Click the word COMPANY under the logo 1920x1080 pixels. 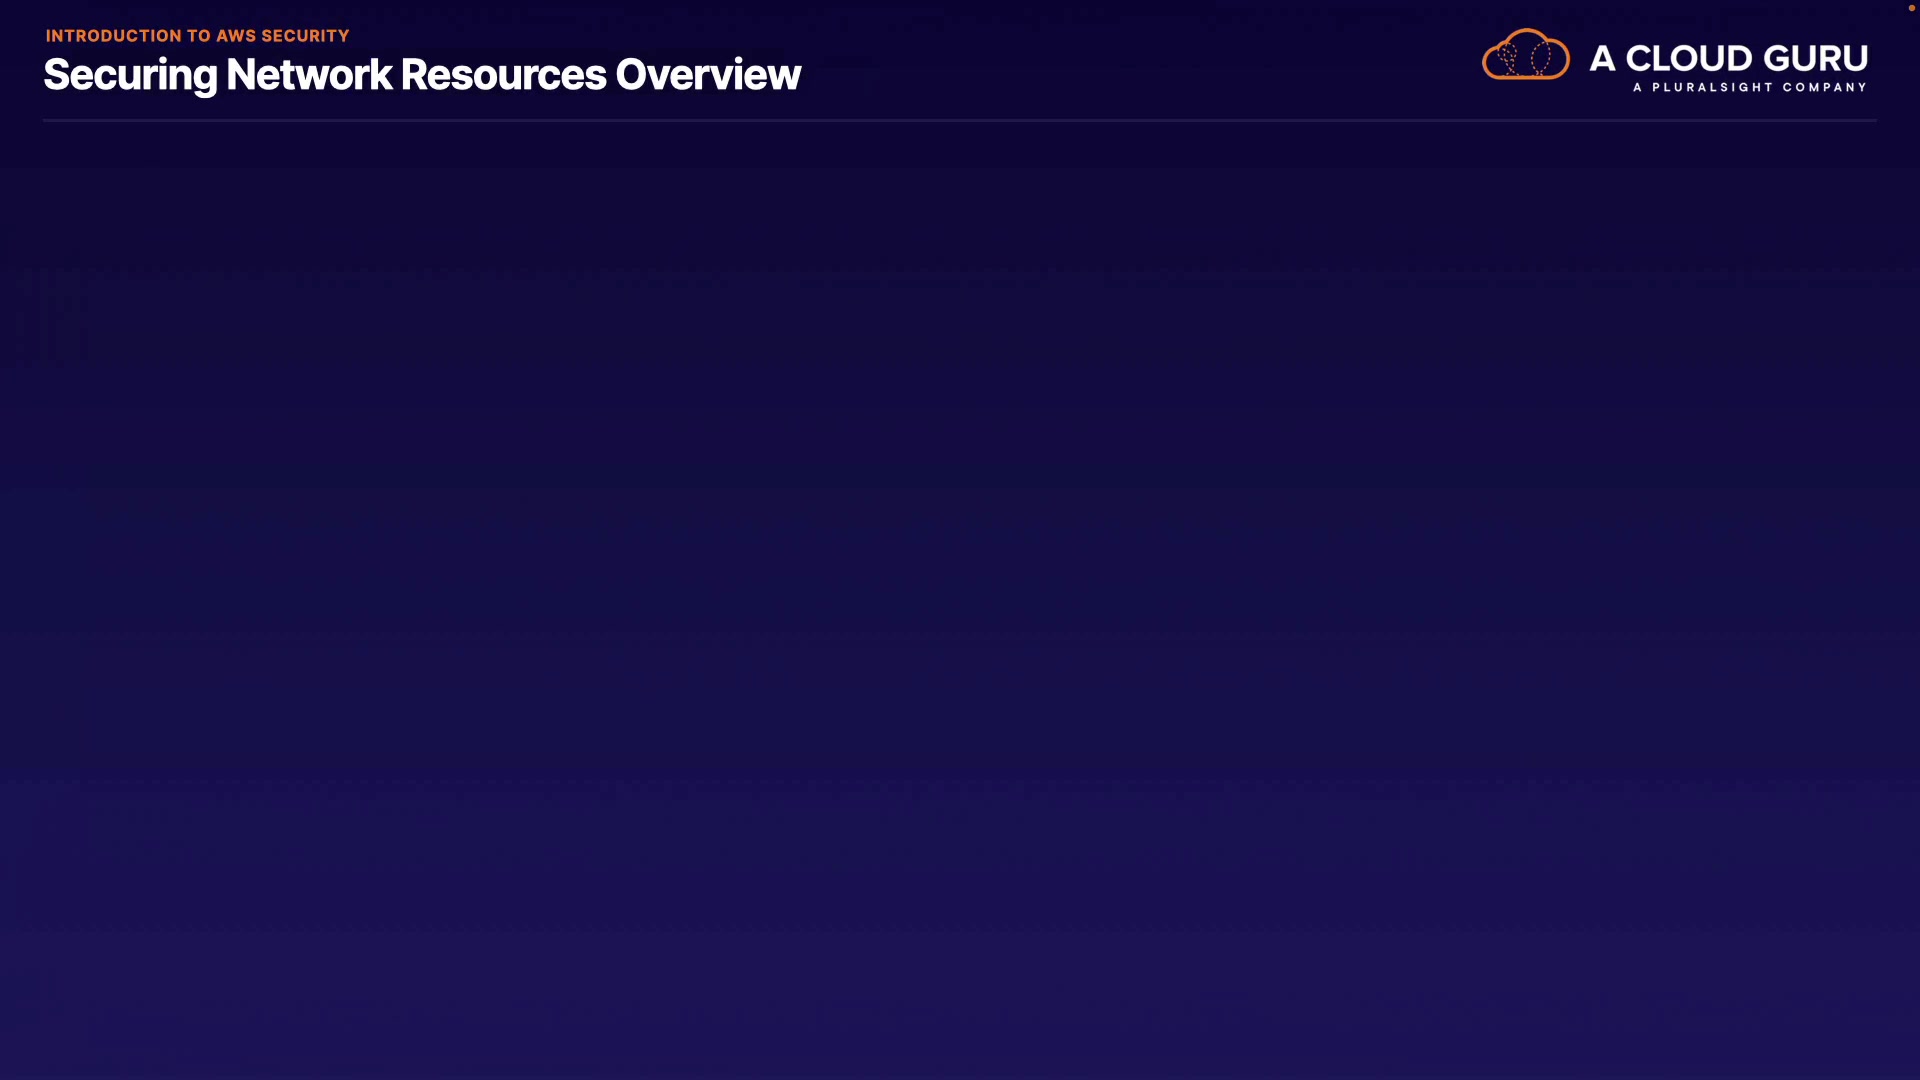click(1824, 88)
